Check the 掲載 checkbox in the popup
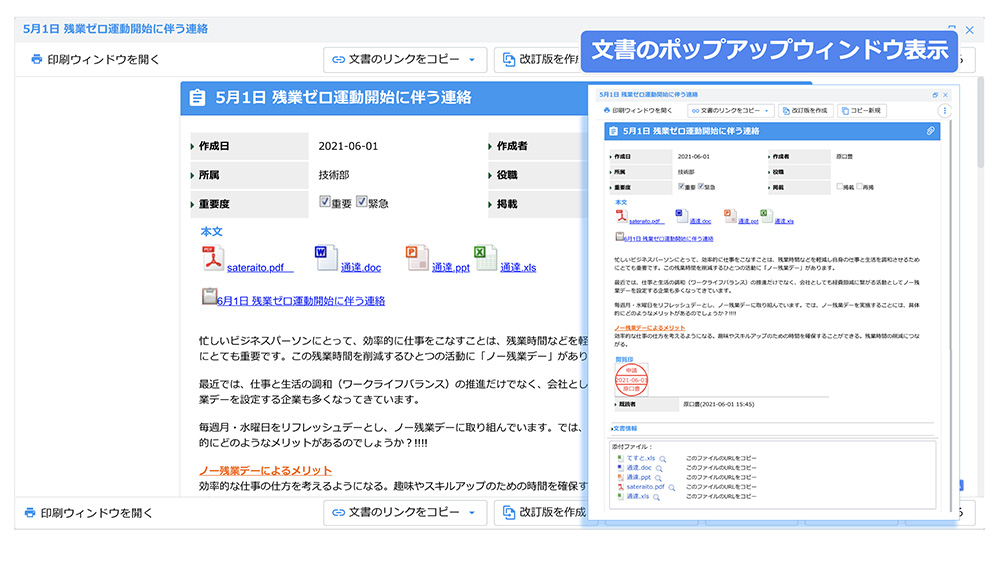 840,187
